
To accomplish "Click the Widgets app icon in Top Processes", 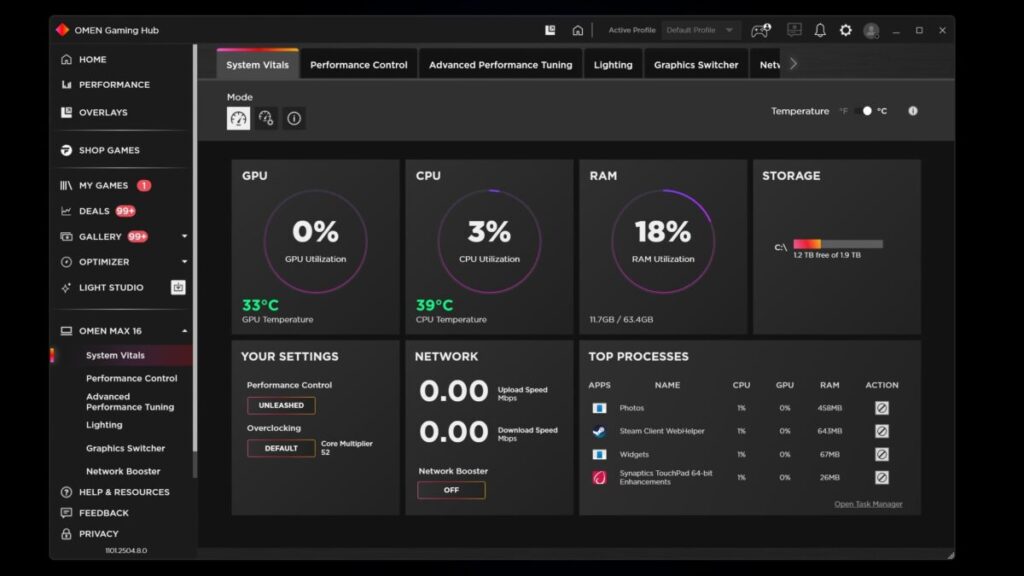I will coord(599,455).
